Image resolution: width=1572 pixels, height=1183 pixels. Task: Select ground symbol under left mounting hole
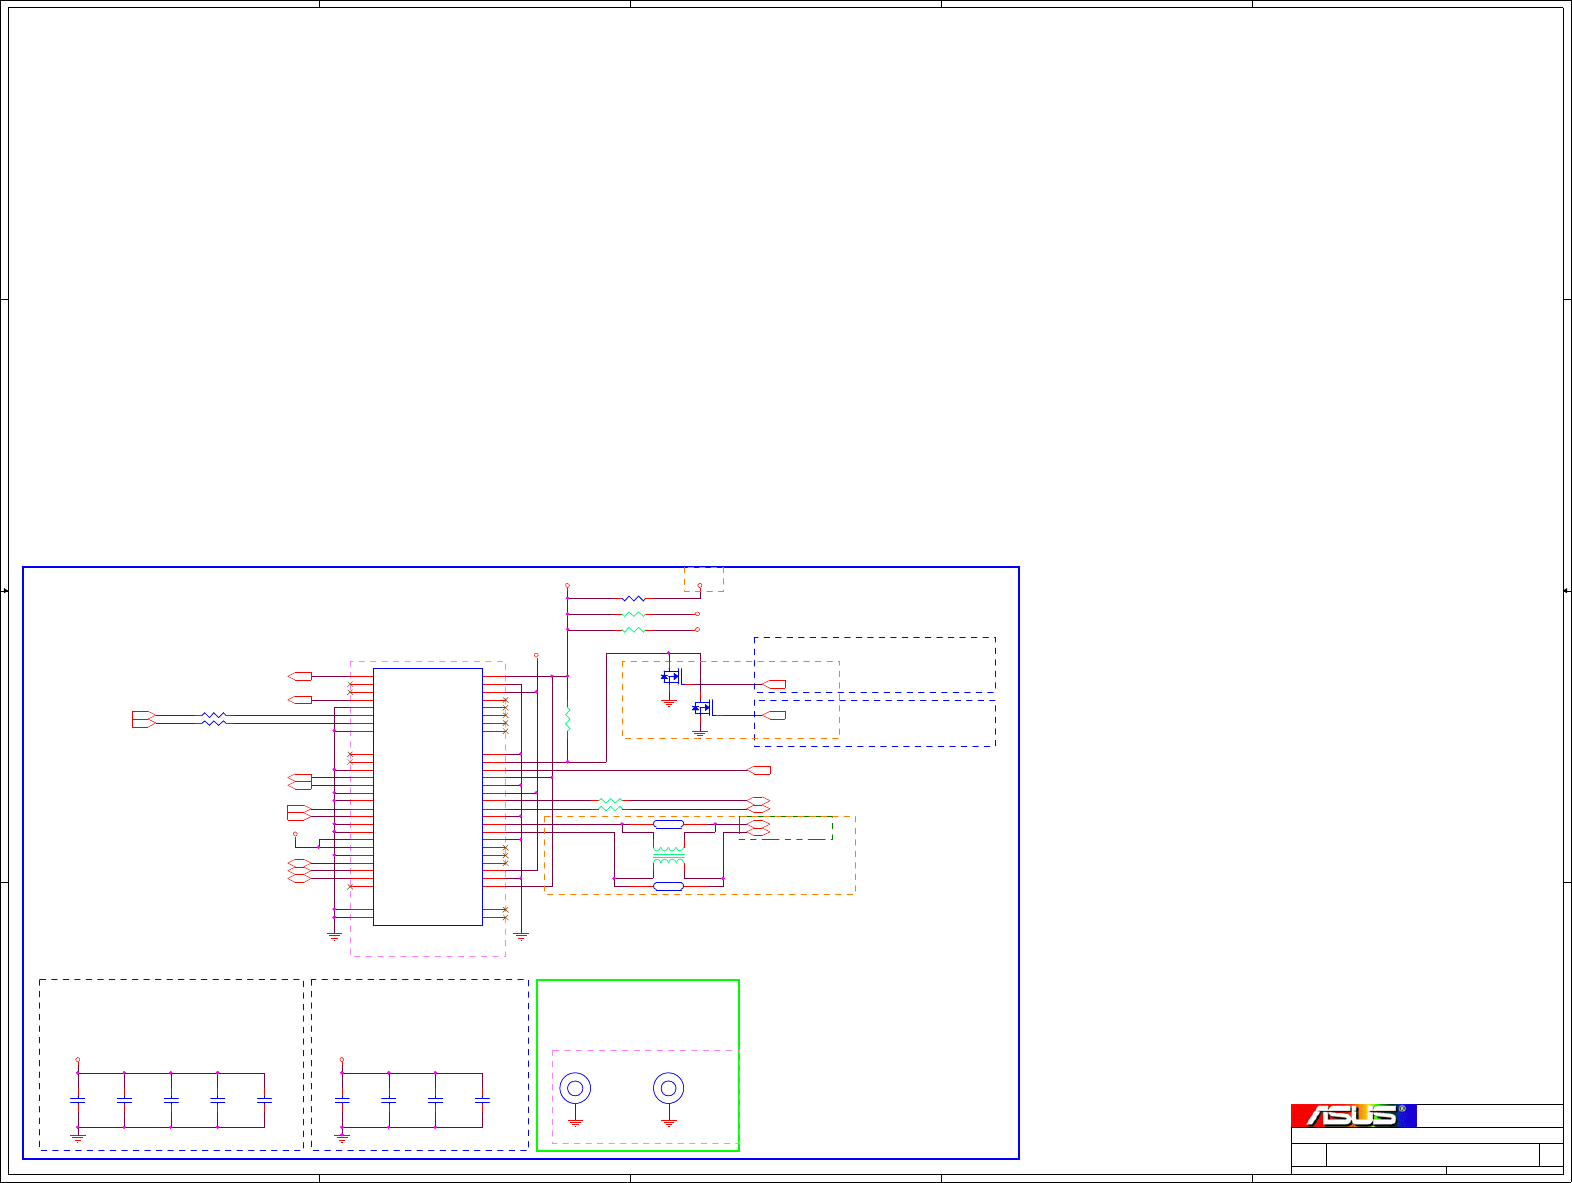click(575, 1122)
